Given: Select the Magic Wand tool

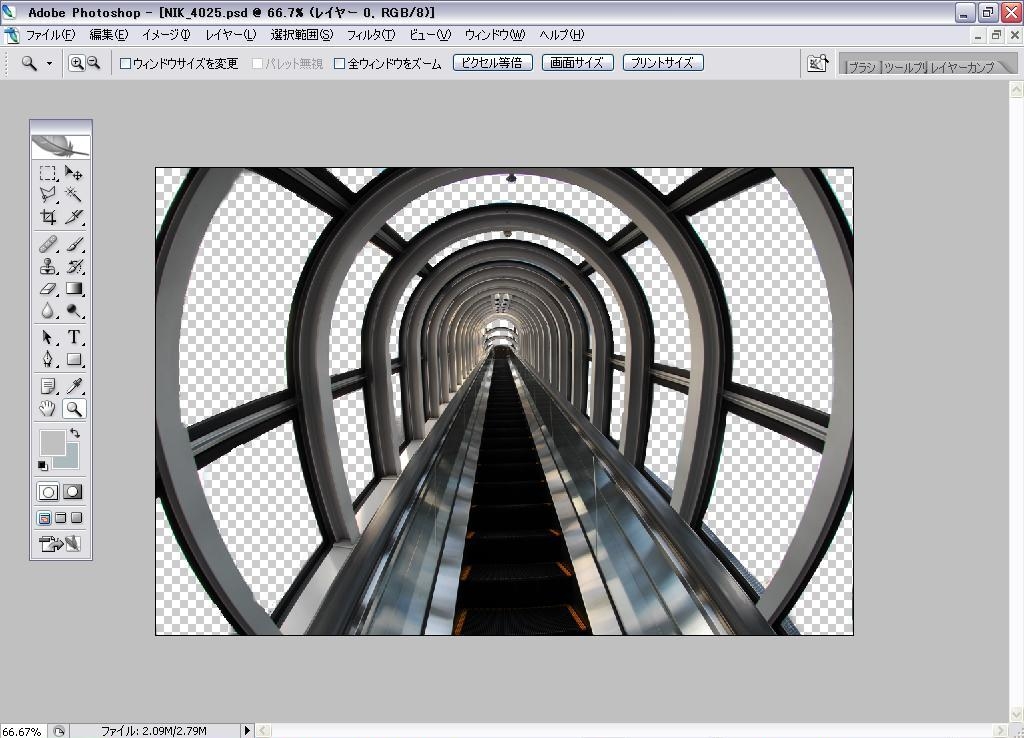Looking at the screenshot, I should coord(74,195).
